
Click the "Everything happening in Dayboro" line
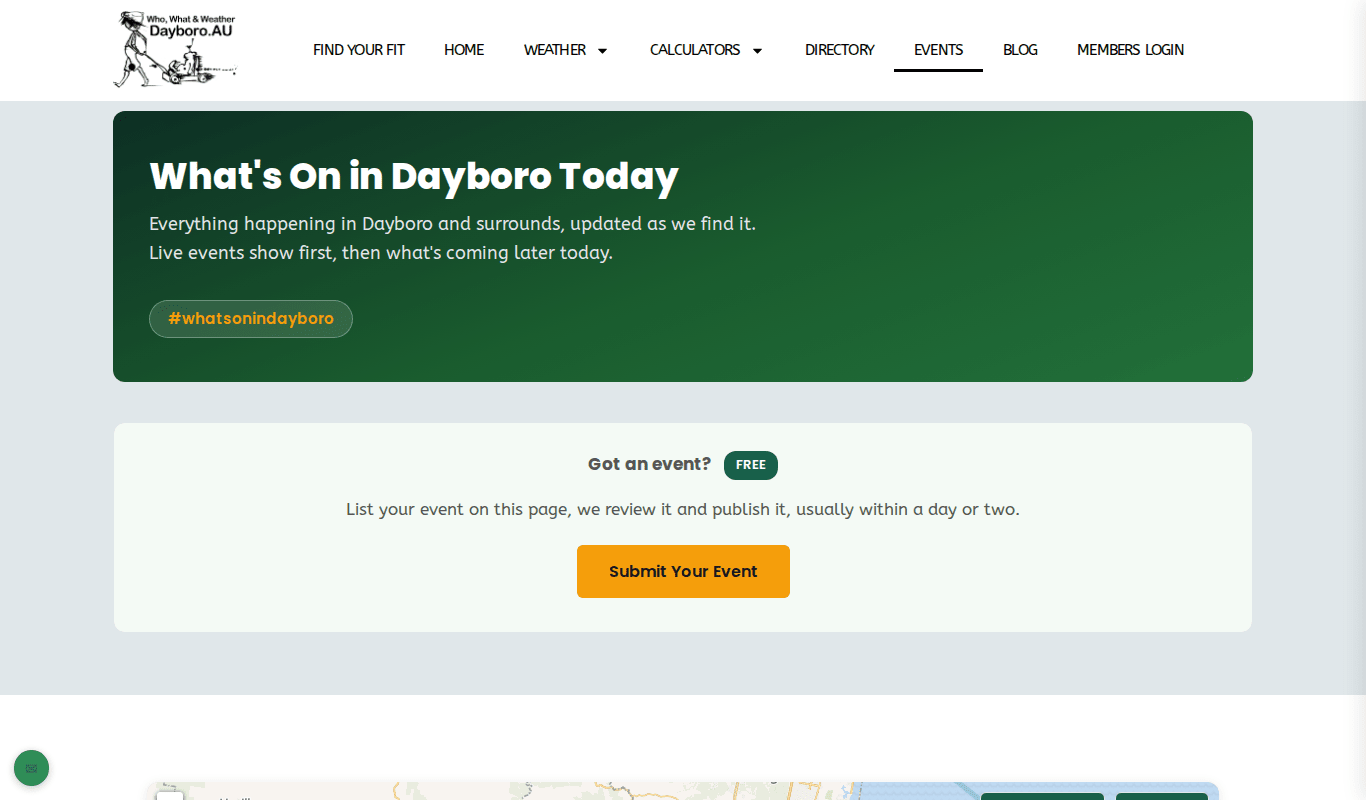coord(452,224)
